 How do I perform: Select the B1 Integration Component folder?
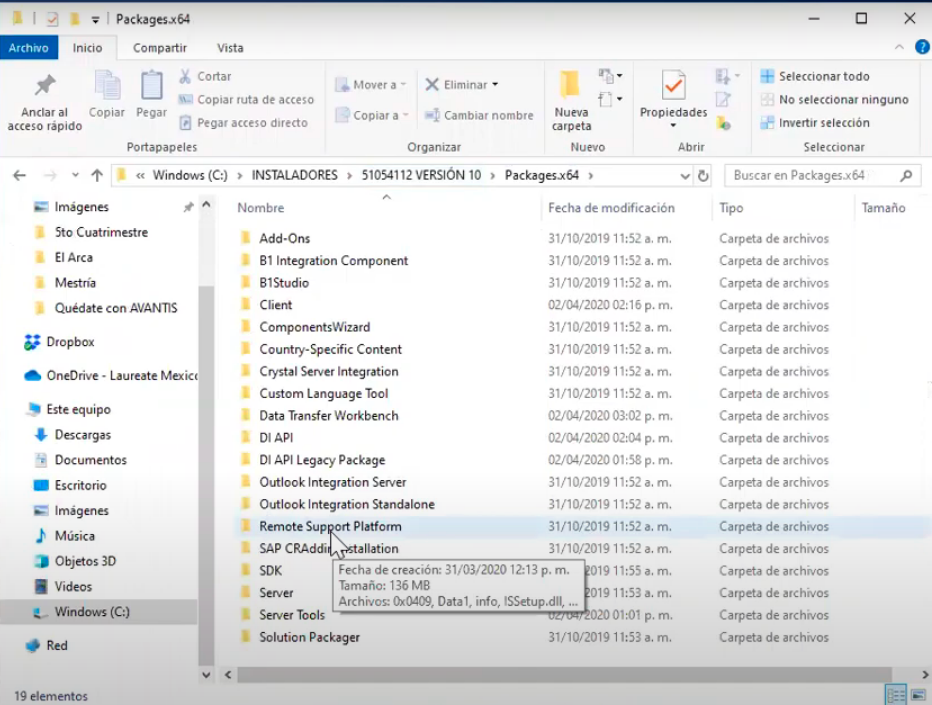pos(333,260)
